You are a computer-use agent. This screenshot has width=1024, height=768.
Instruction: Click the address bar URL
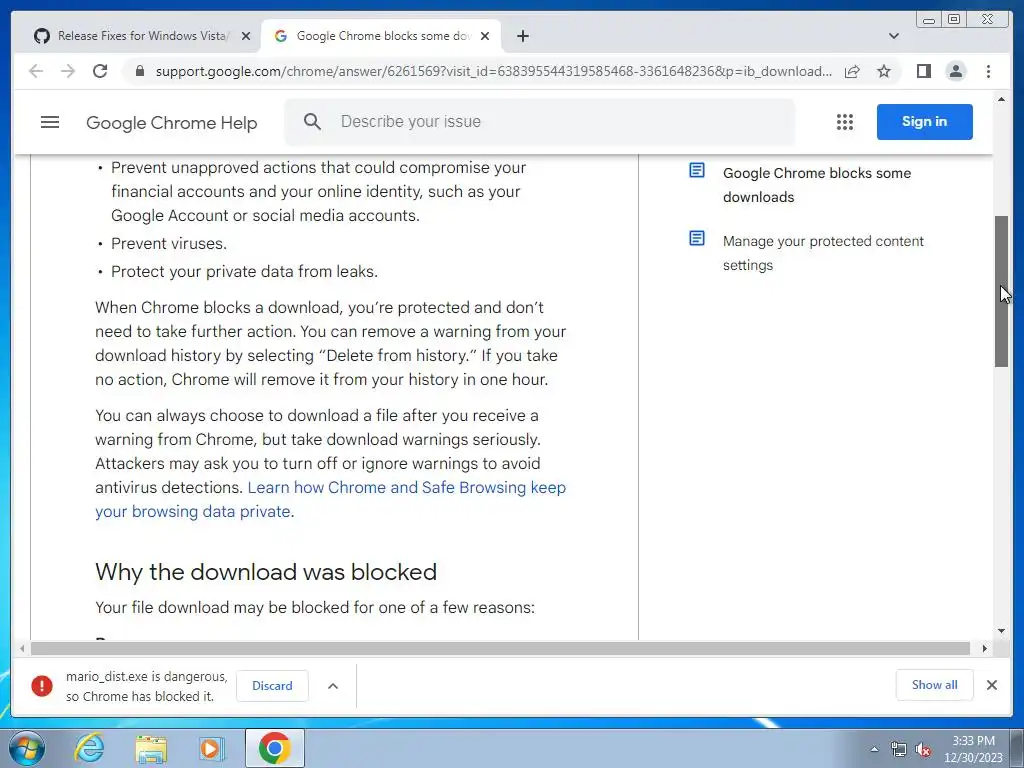pos(494,71)
